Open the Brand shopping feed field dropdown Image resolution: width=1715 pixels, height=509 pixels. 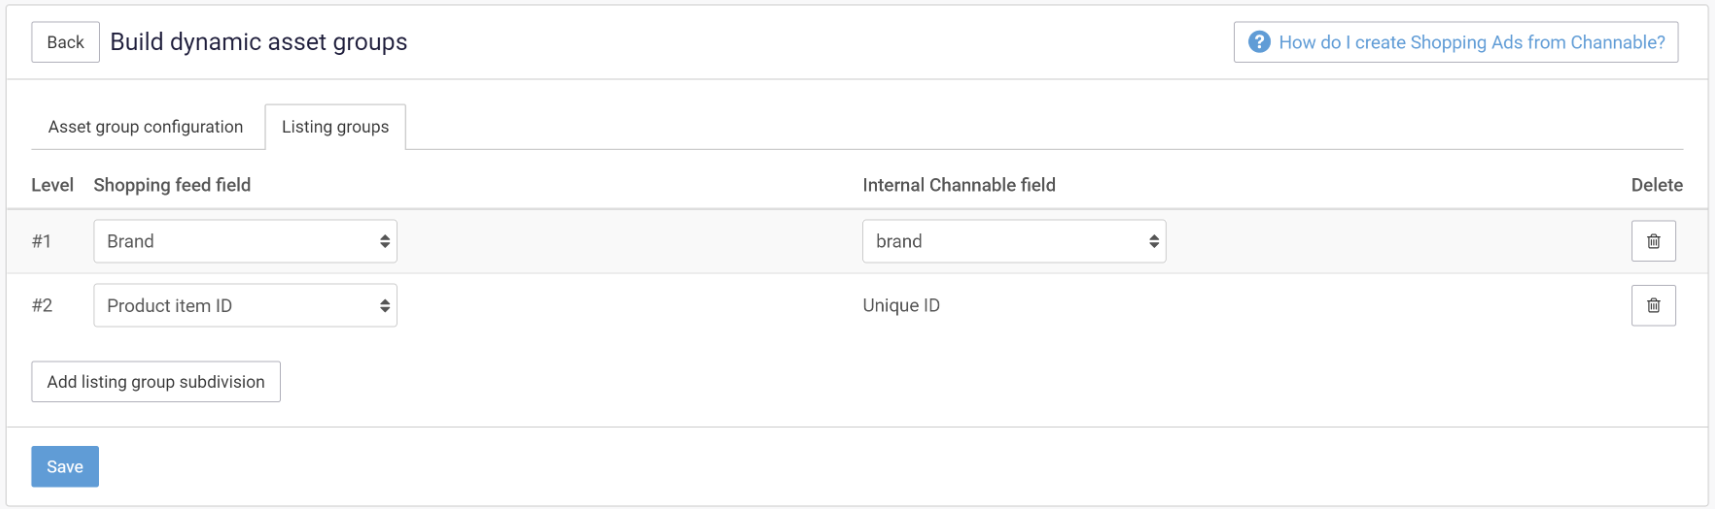[x=245, y=241]
